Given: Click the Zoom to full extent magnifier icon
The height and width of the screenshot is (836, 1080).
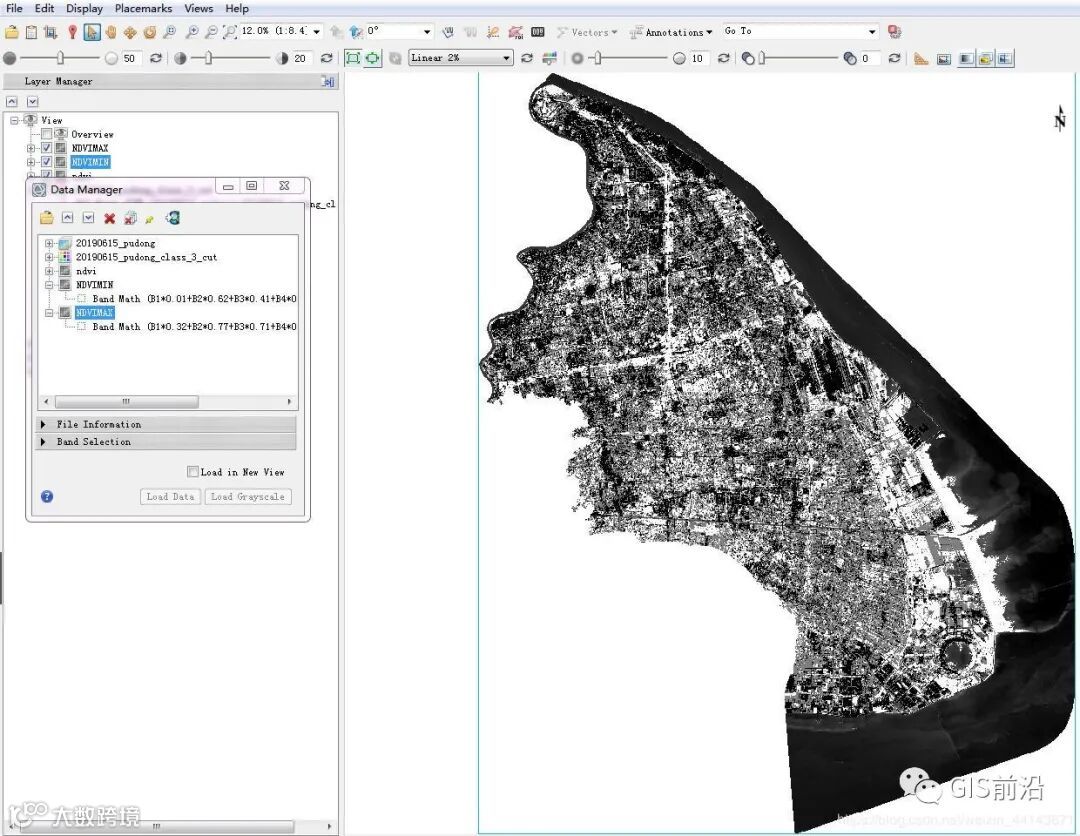Looking at the screenshot, I should (x=230, y=32).
